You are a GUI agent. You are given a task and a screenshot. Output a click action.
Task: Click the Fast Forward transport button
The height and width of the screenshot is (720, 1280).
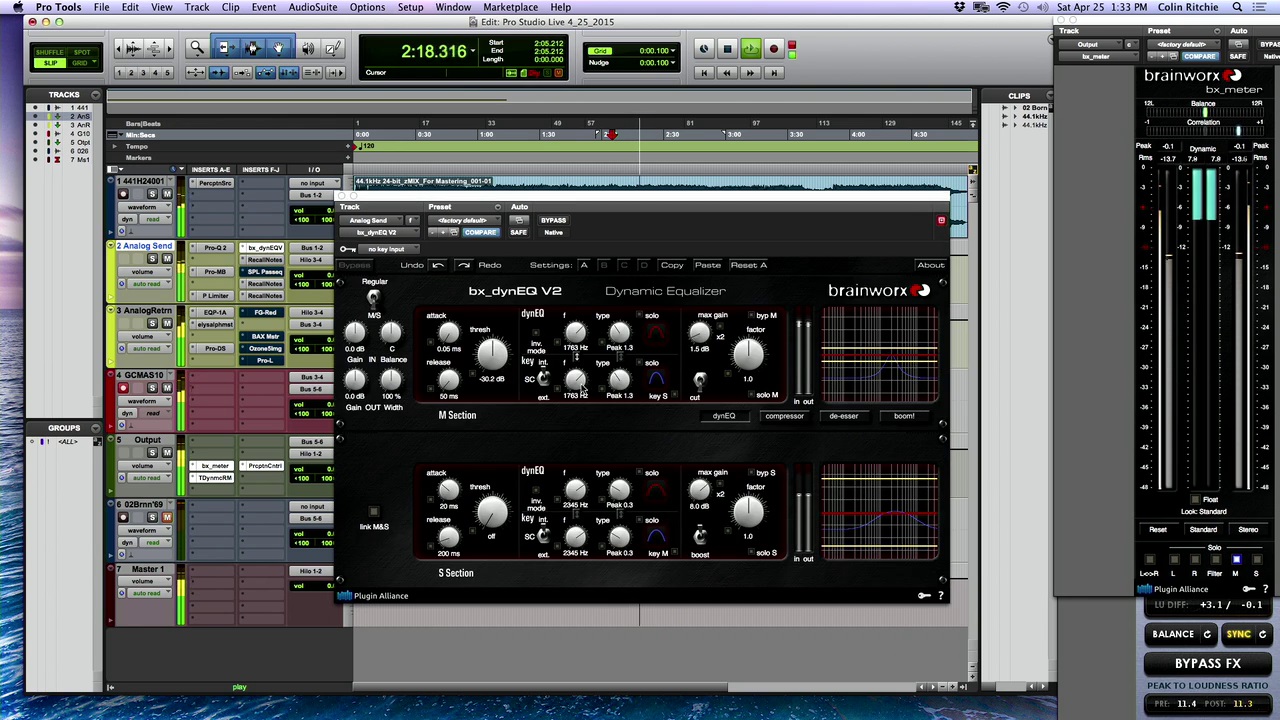click(750, 72)
